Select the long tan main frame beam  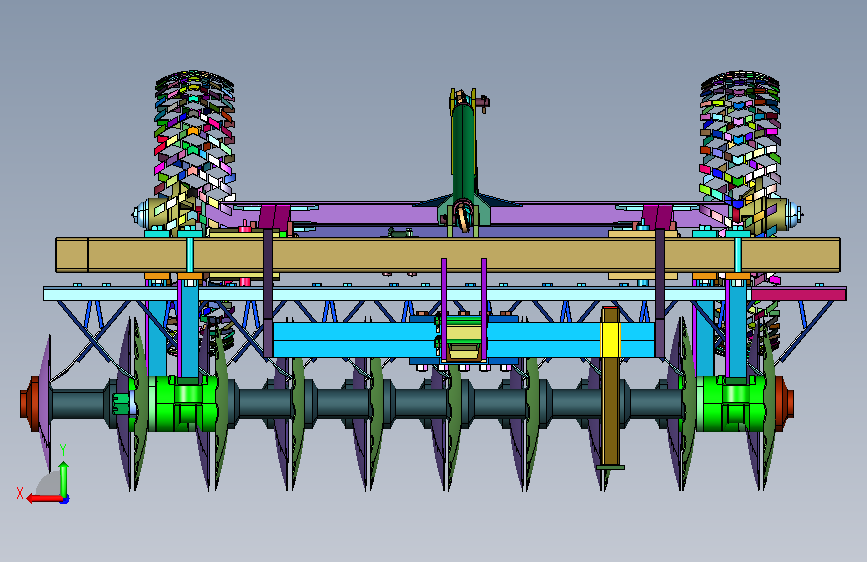pos(448,255)
